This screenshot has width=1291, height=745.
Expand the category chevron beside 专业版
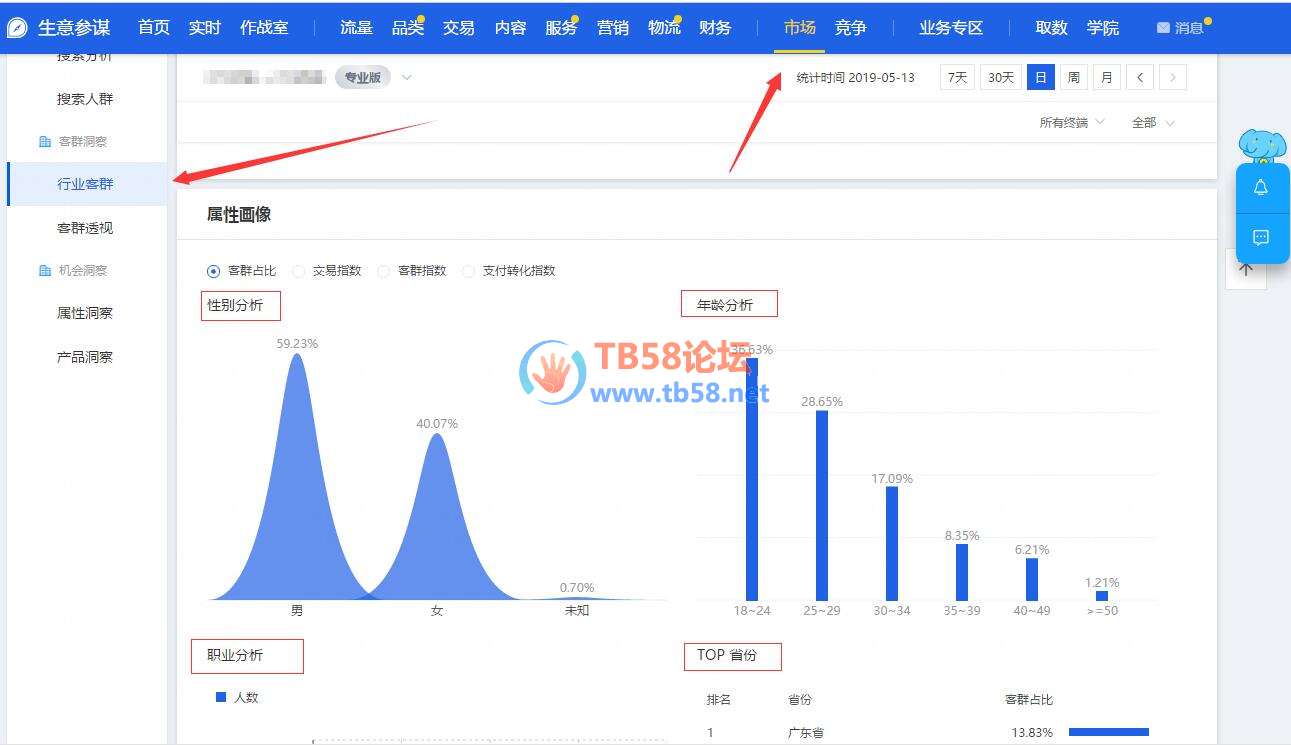407,77
